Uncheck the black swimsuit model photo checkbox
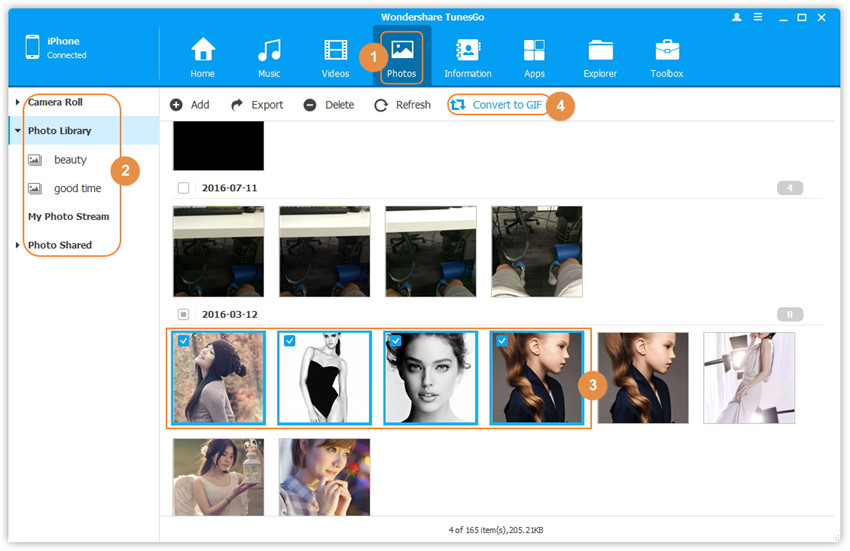 (x=289, y=341)
